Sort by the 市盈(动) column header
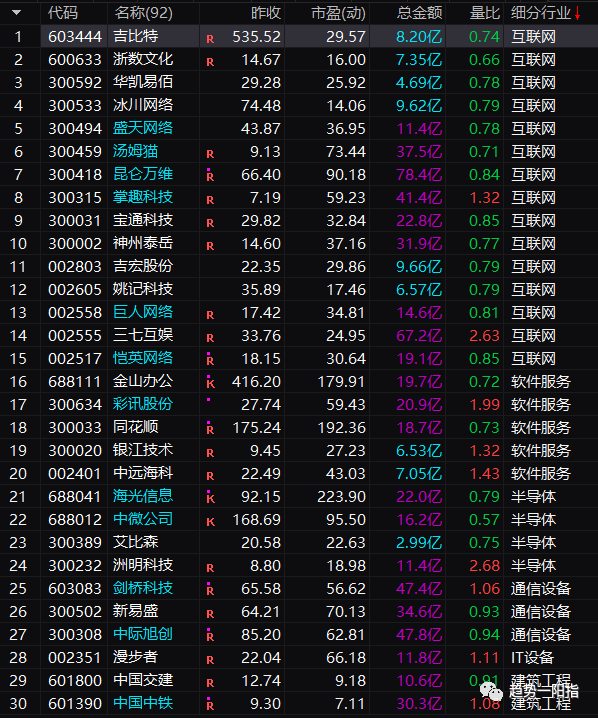The height and width of the screenshot is (718, 598). click(x=338, y=13)
